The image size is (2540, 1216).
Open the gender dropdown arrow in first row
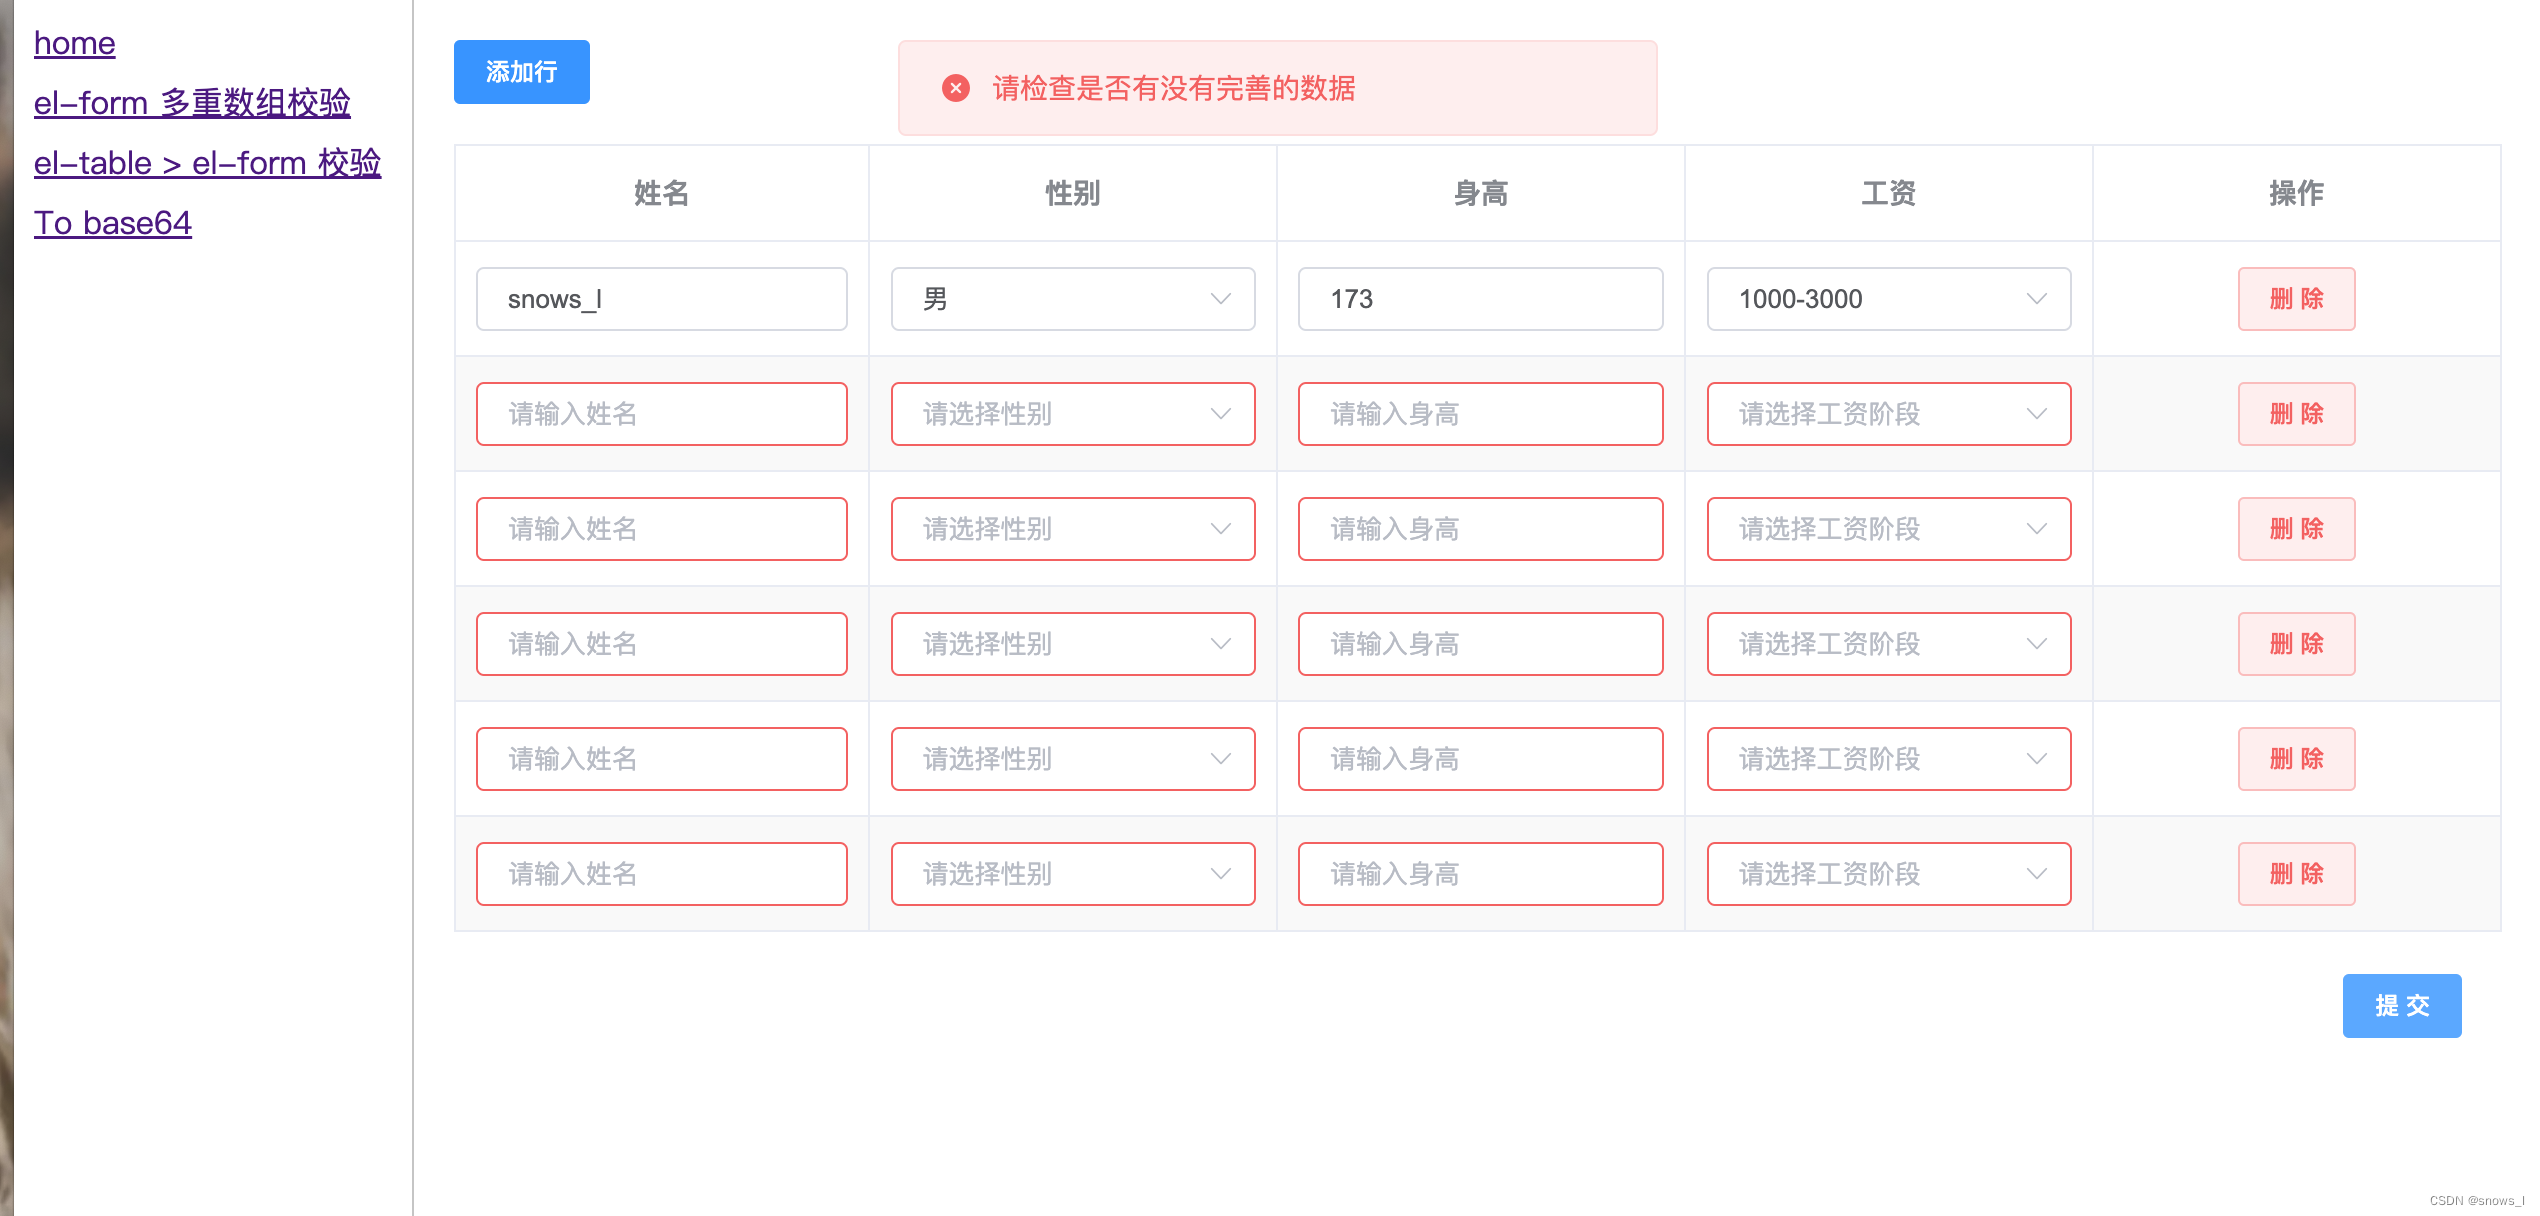1220,298
